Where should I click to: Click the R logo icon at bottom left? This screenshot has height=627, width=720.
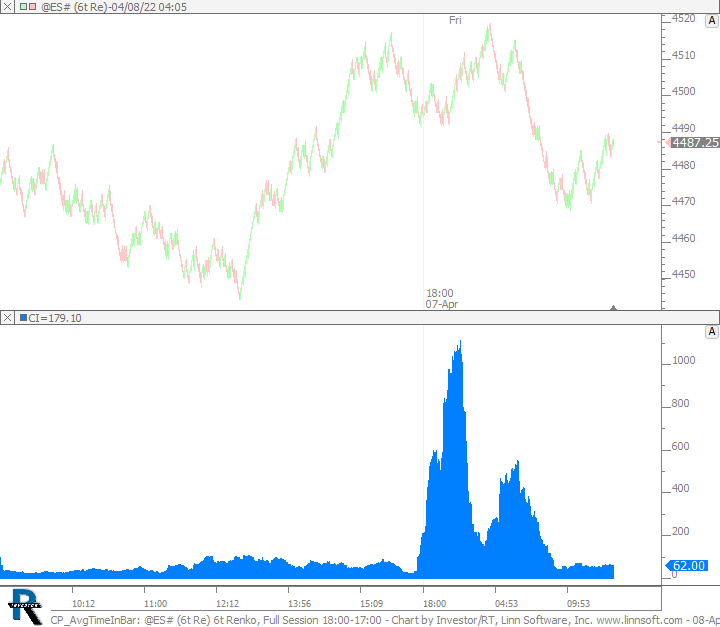[25, 606]
